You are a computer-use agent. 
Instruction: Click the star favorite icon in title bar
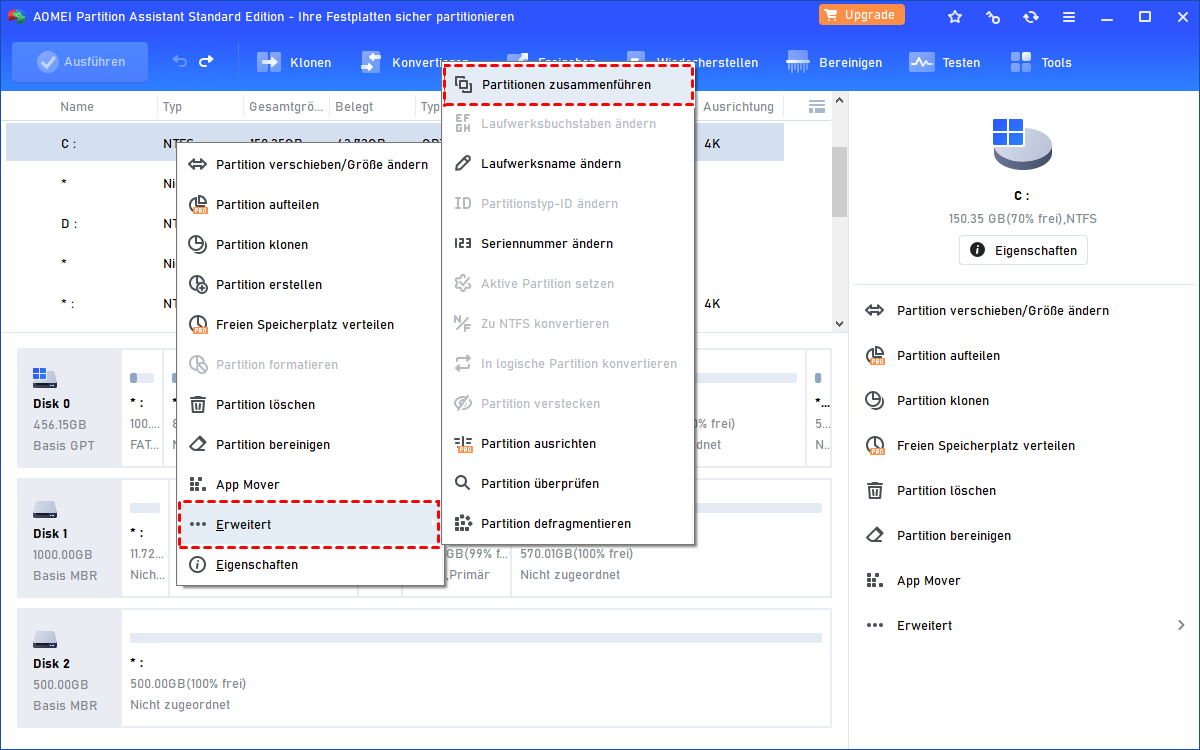point(954,17)
